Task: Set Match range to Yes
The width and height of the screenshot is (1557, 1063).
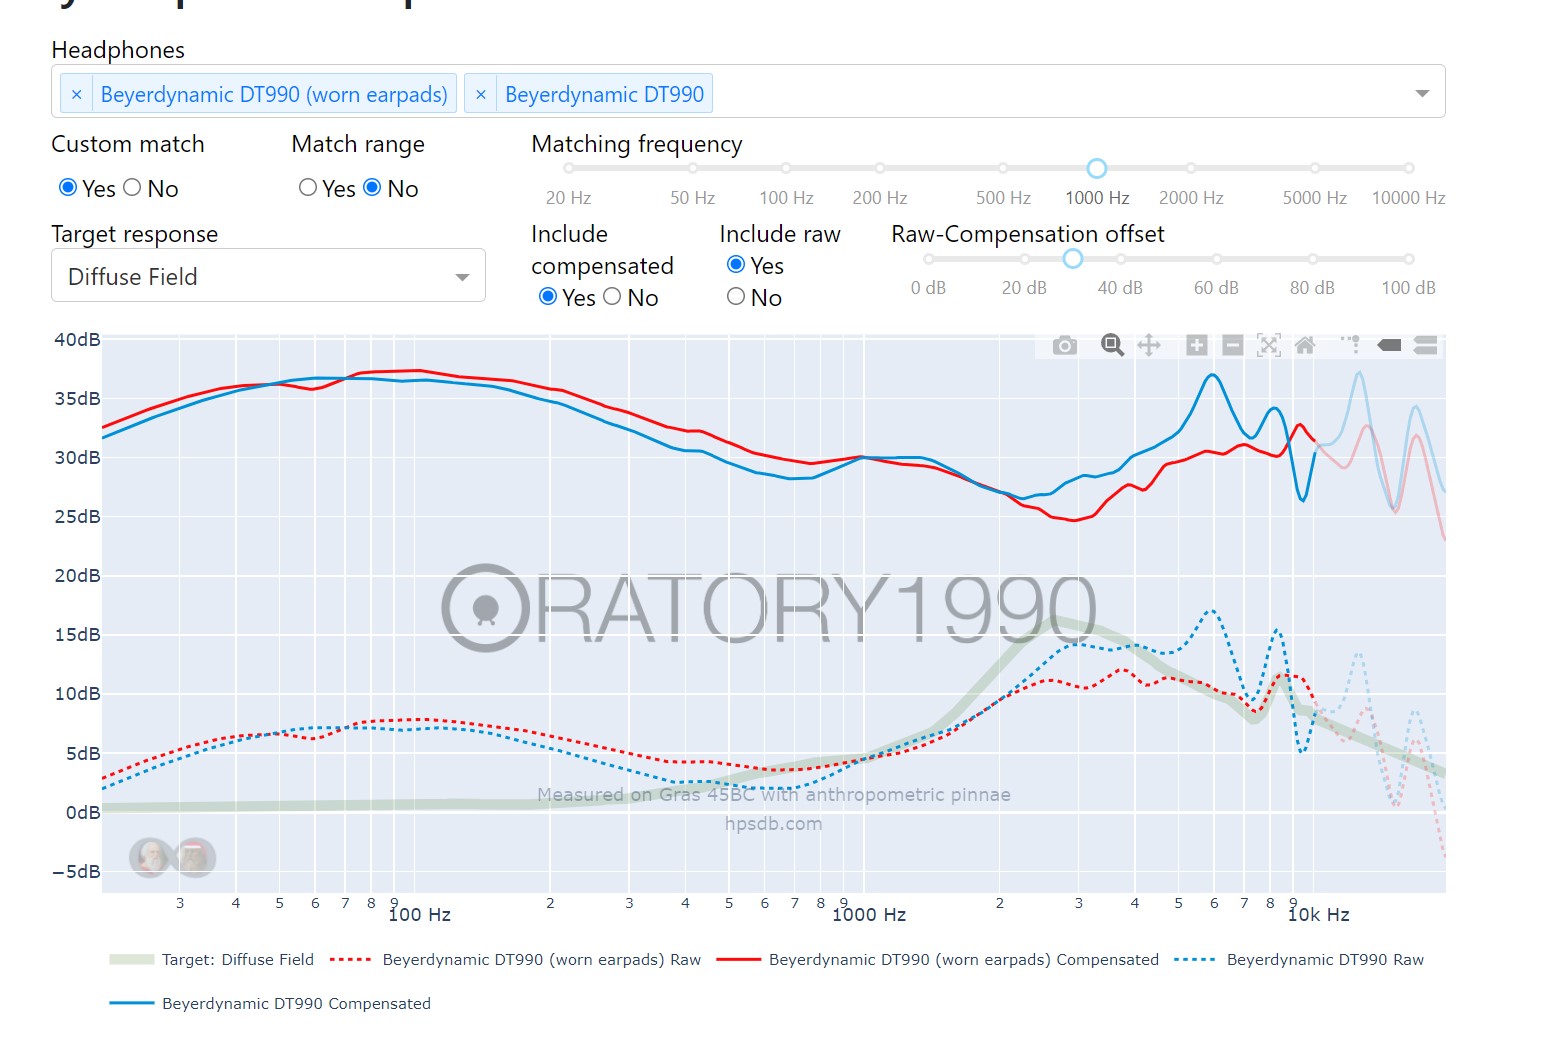Action: point(308,187)
